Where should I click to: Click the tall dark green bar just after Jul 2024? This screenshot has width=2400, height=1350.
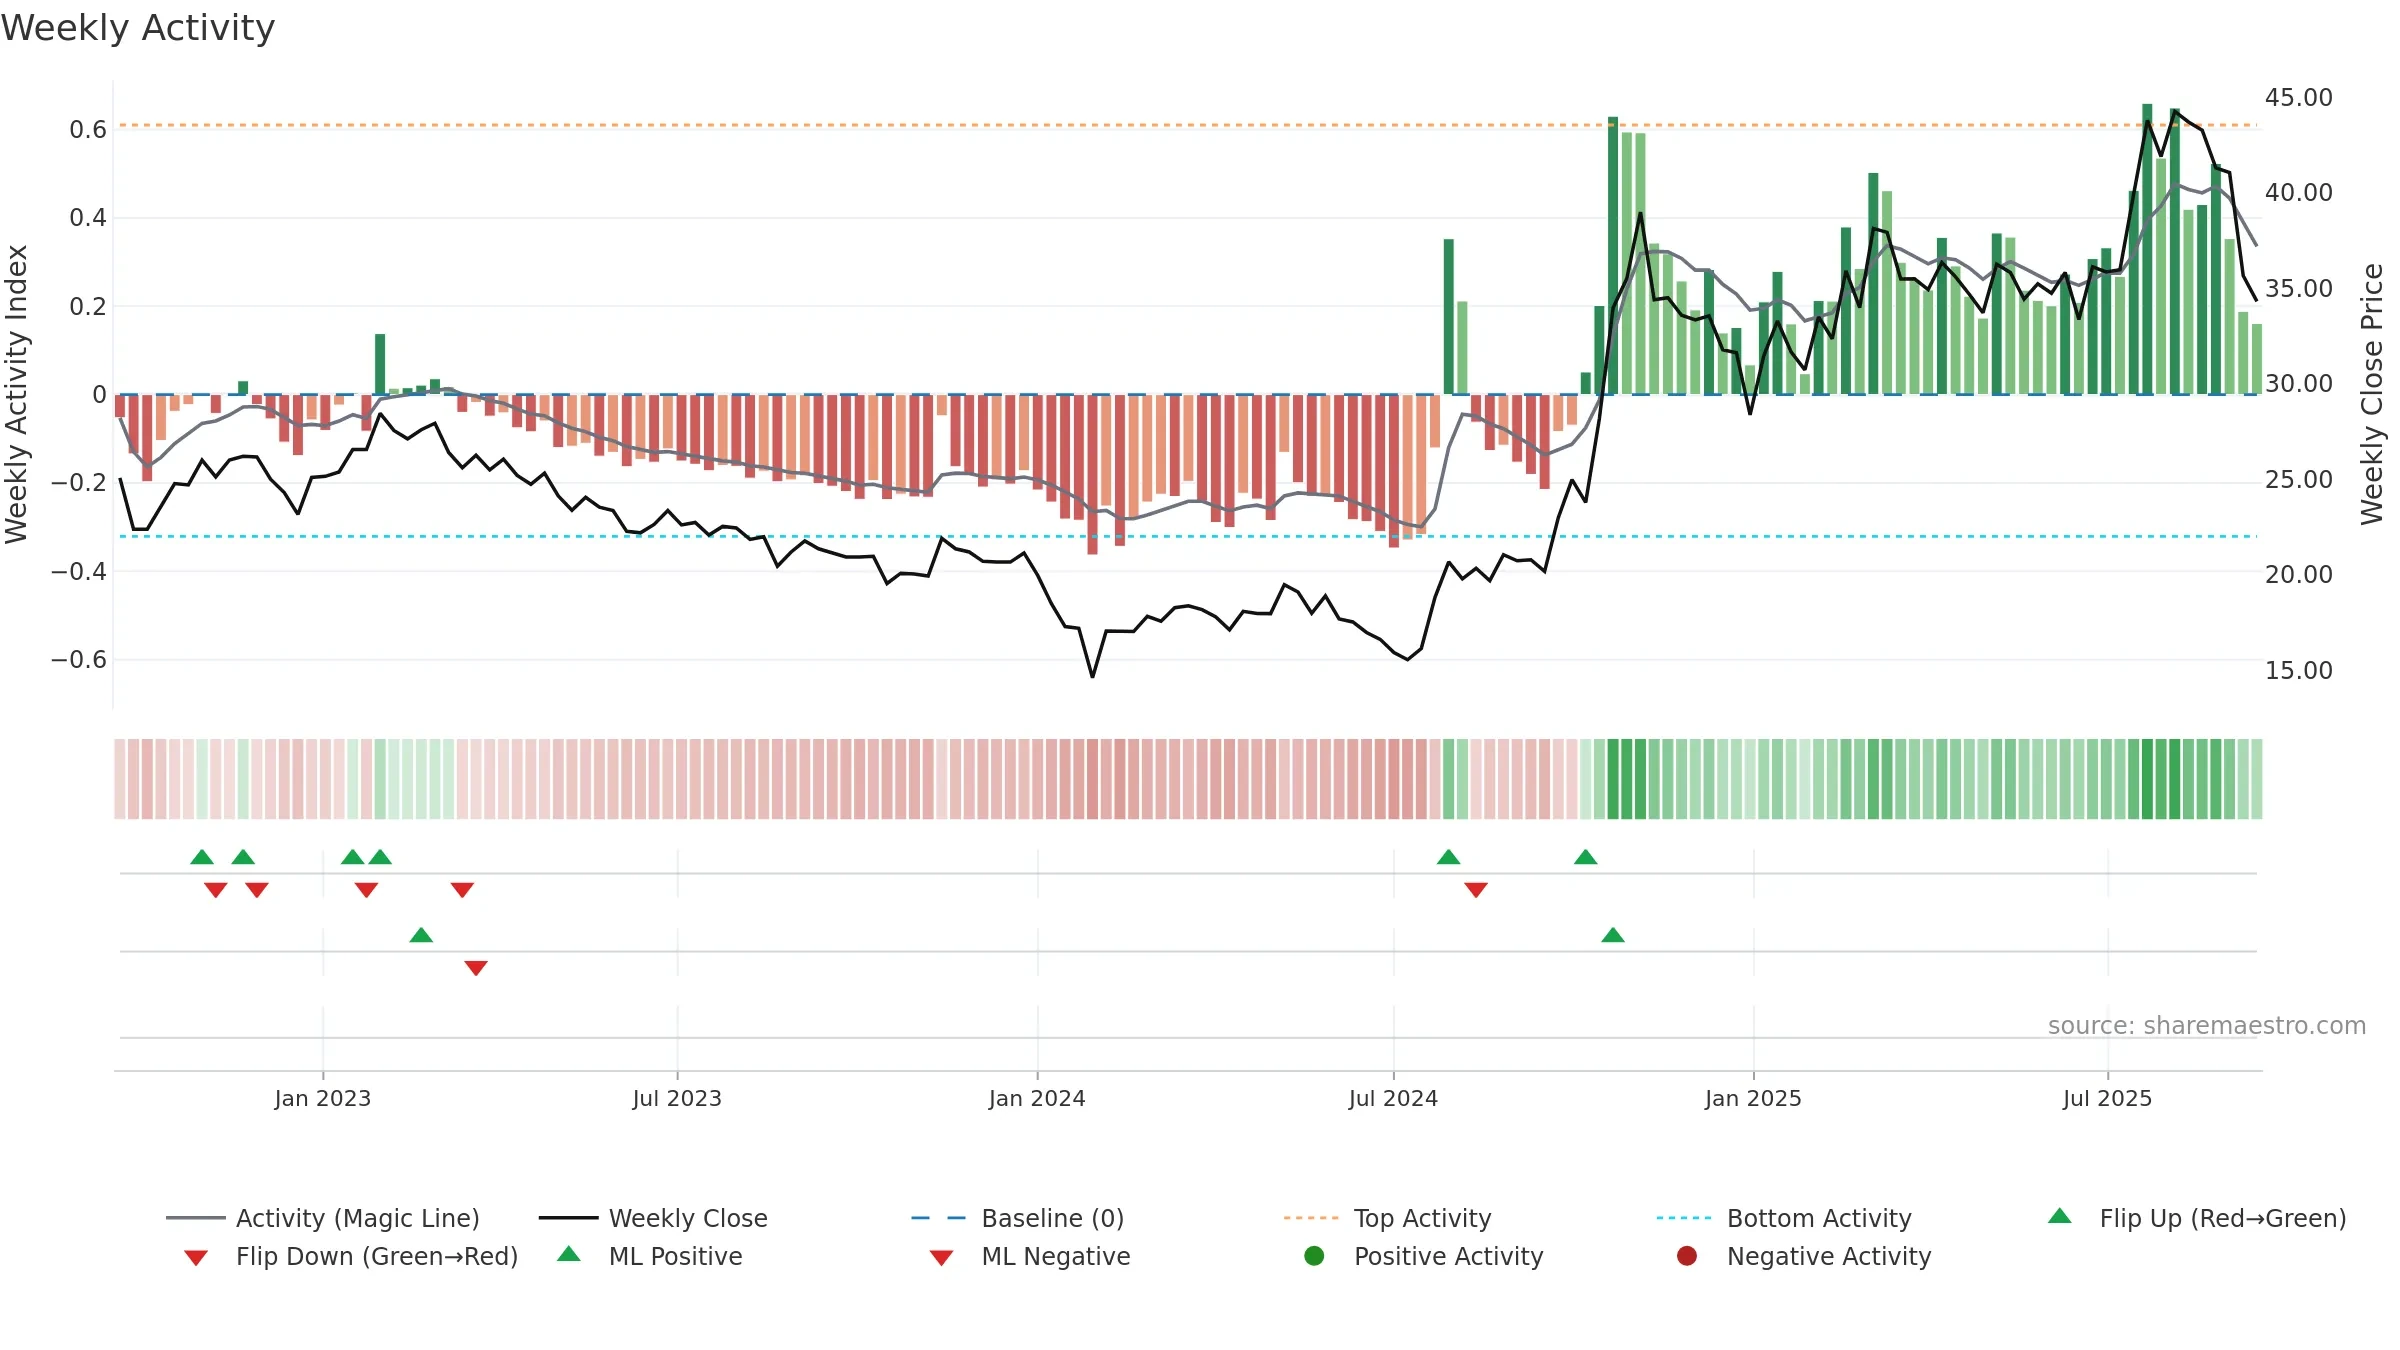1449,317
